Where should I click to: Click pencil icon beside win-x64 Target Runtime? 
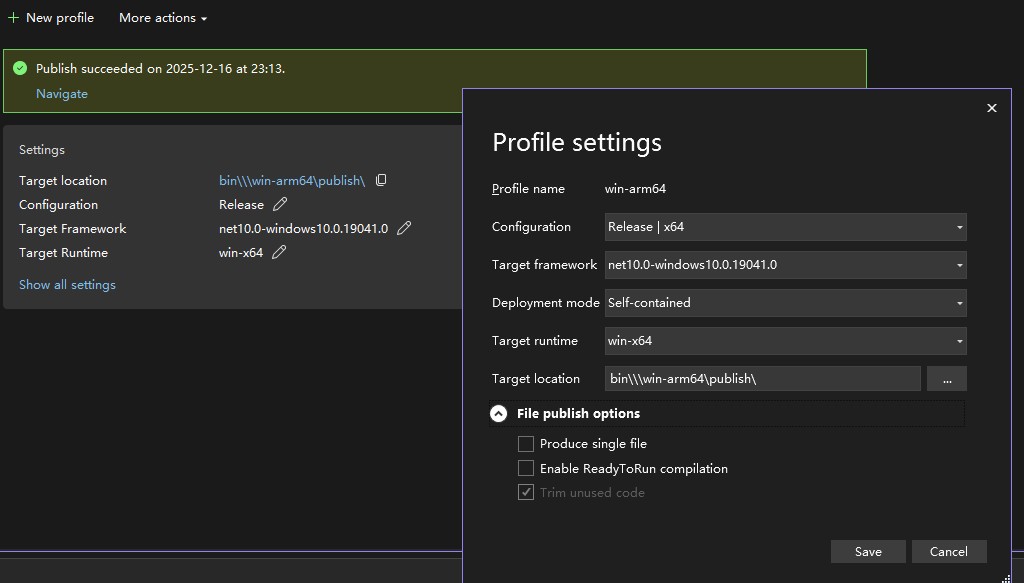coord(279,253)
